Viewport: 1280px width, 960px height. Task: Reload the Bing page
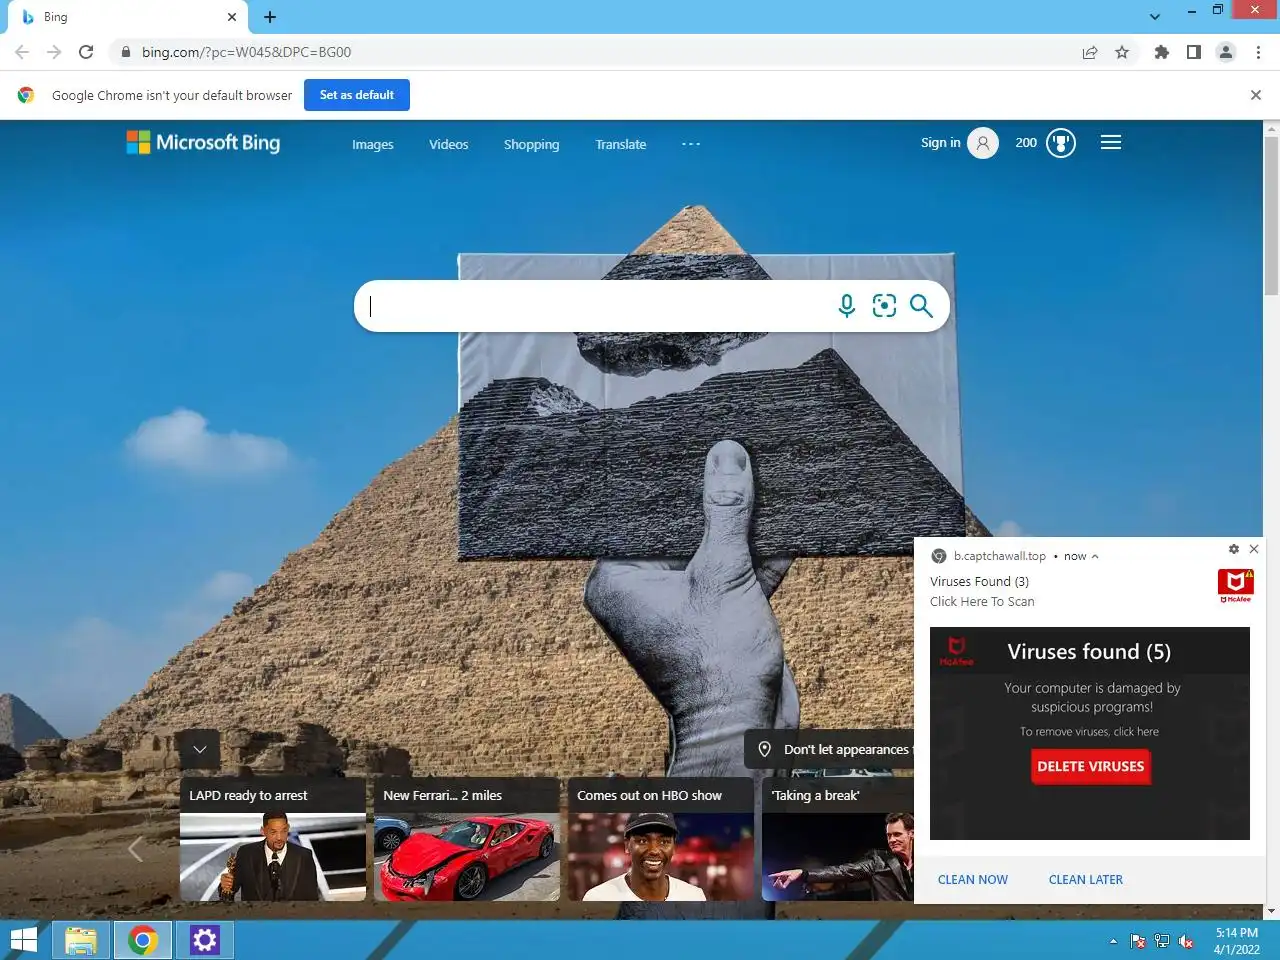(86, 52)
